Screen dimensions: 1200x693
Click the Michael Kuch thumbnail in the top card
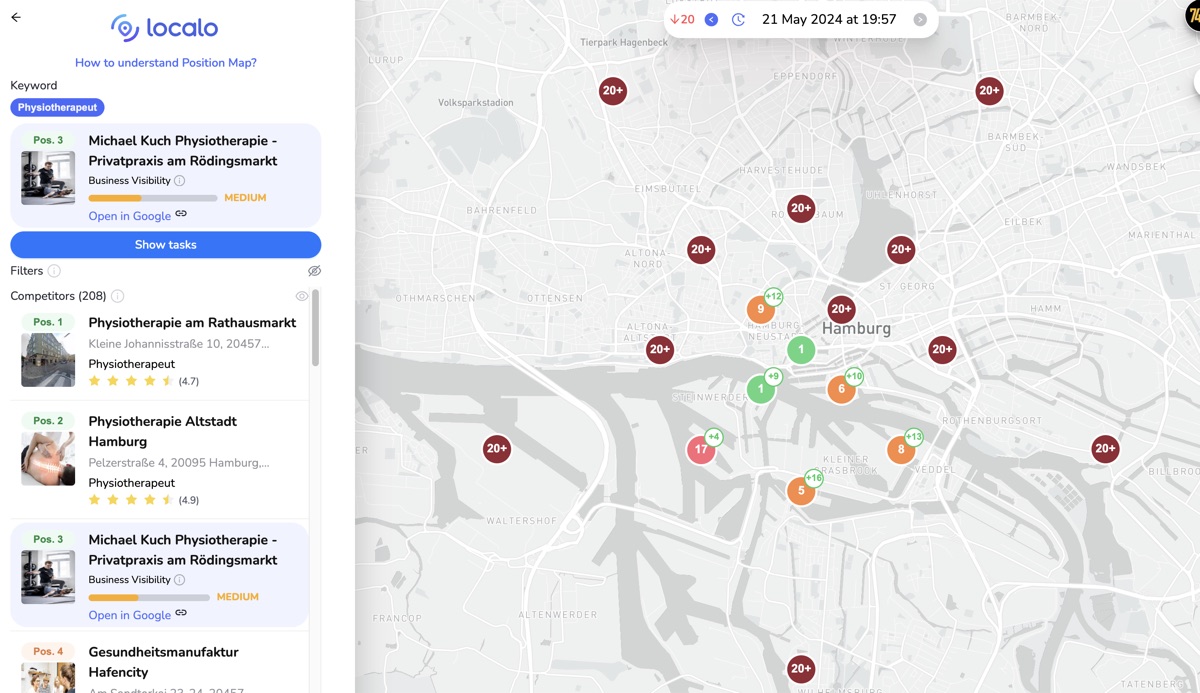(x=48, y=178)
